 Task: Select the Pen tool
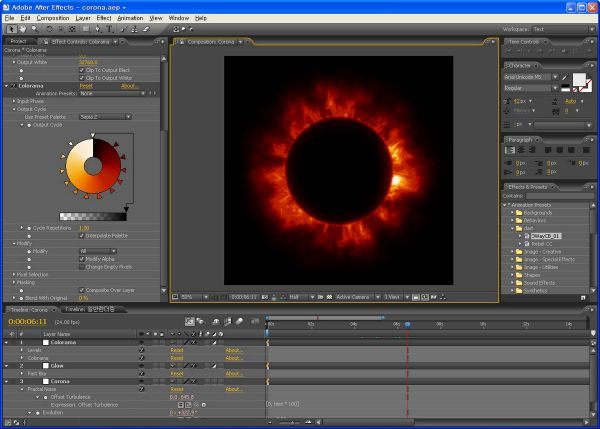pos(98,29)
